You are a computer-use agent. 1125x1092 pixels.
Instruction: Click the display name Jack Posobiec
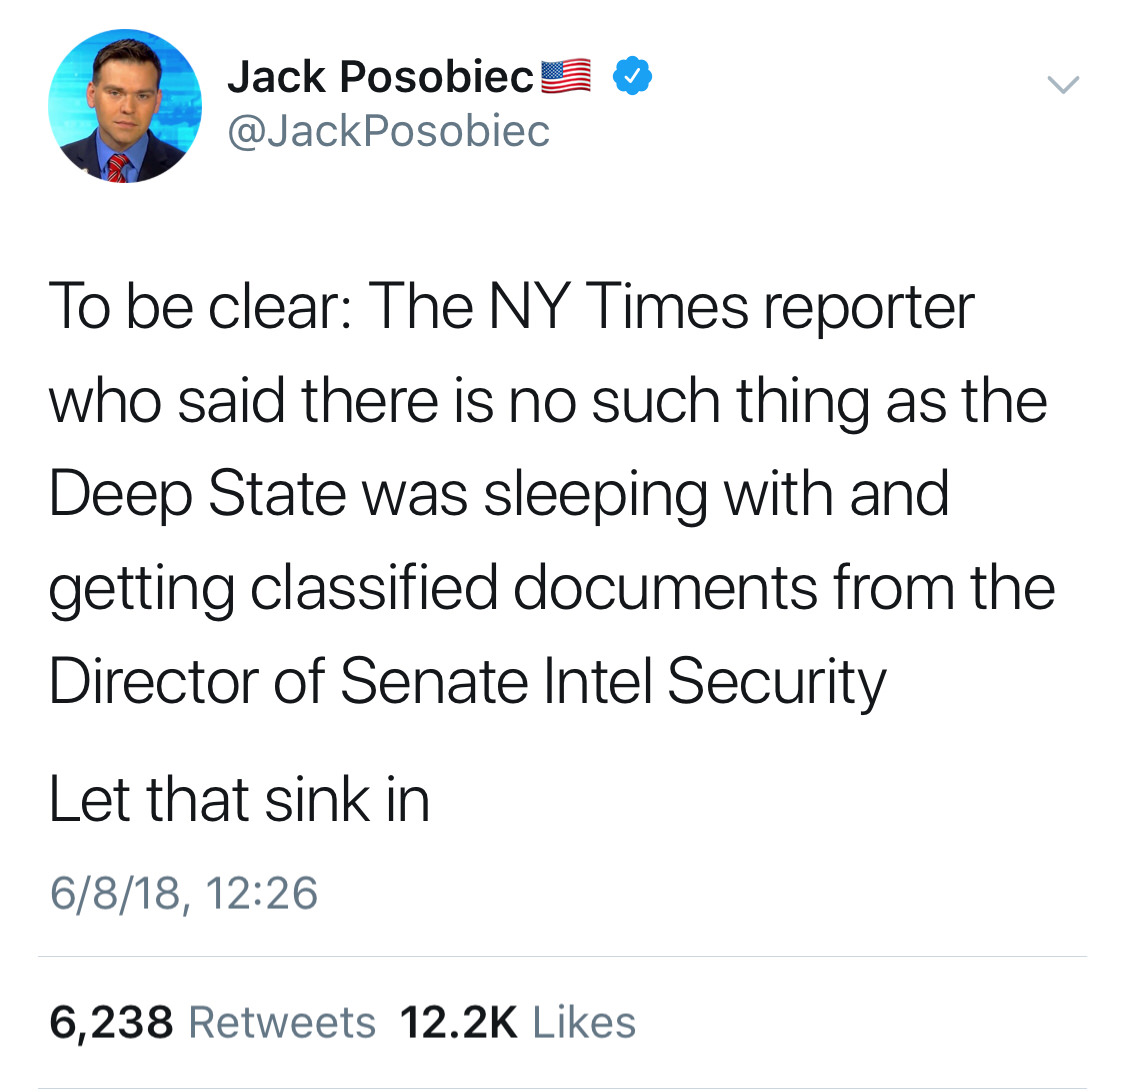click(381, 77)
